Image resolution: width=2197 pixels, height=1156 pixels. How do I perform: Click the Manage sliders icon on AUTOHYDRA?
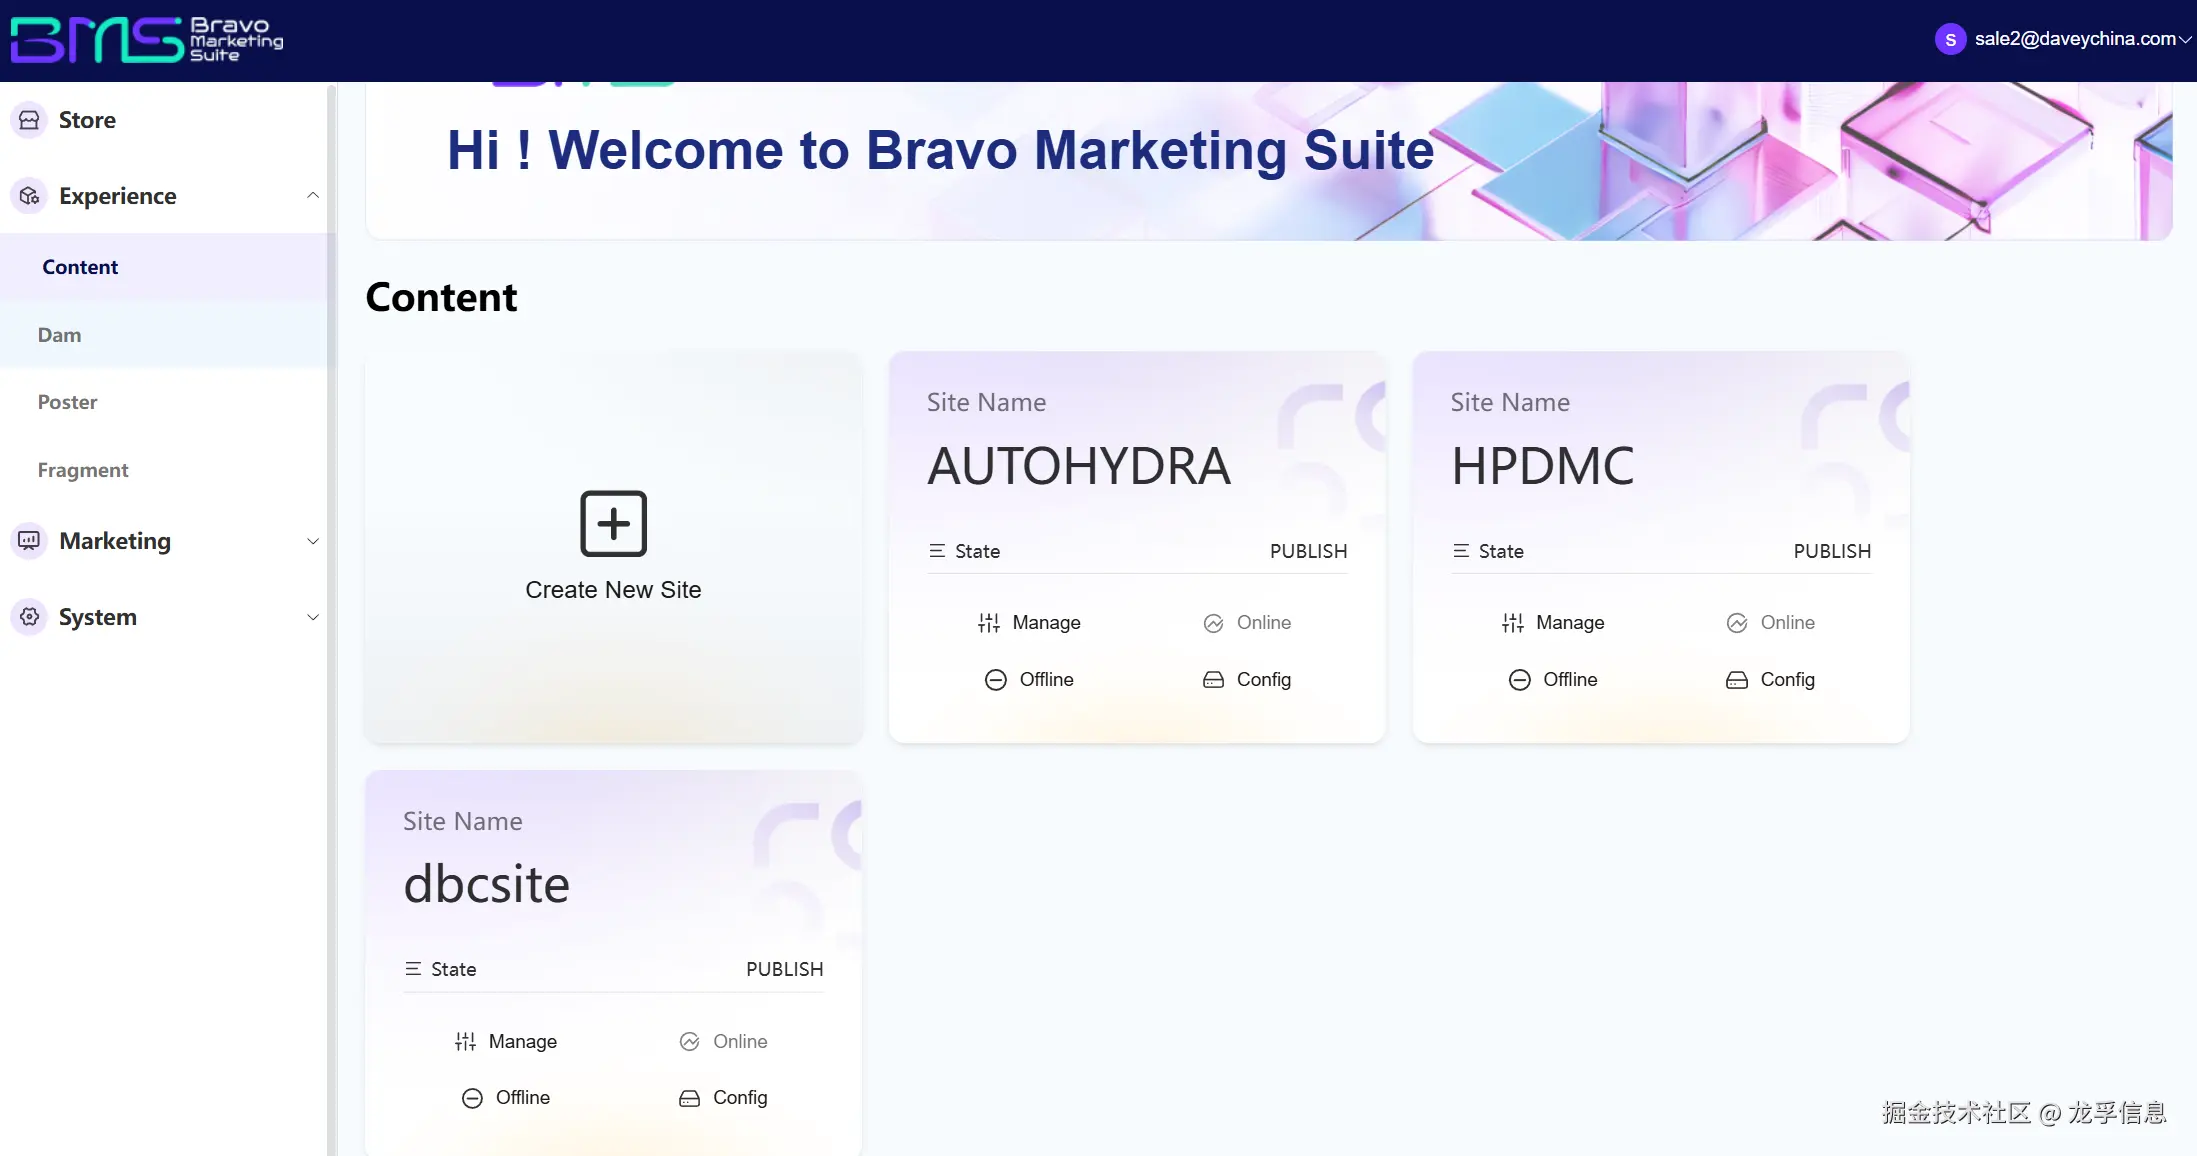pyautogui.click(x=988, y=623)
